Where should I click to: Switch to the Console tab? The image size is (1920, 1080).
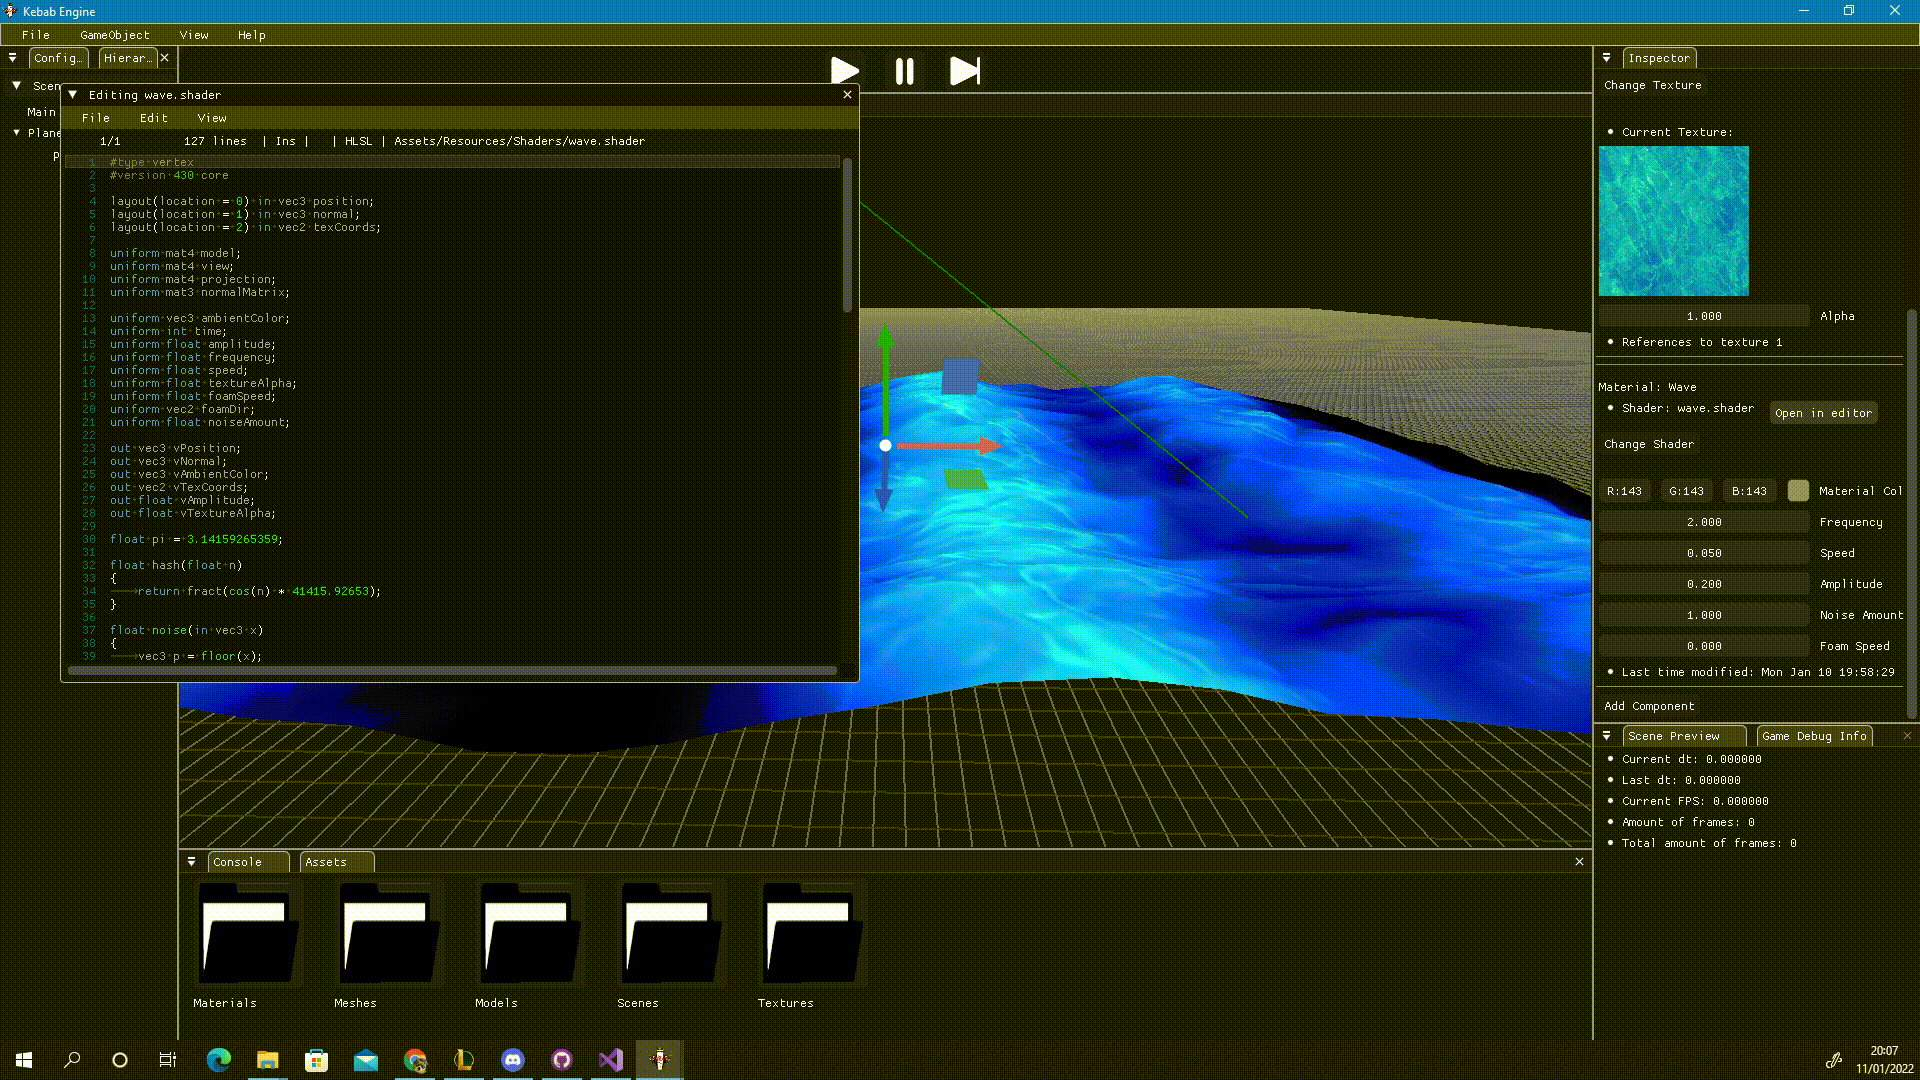tap(248, 862)
